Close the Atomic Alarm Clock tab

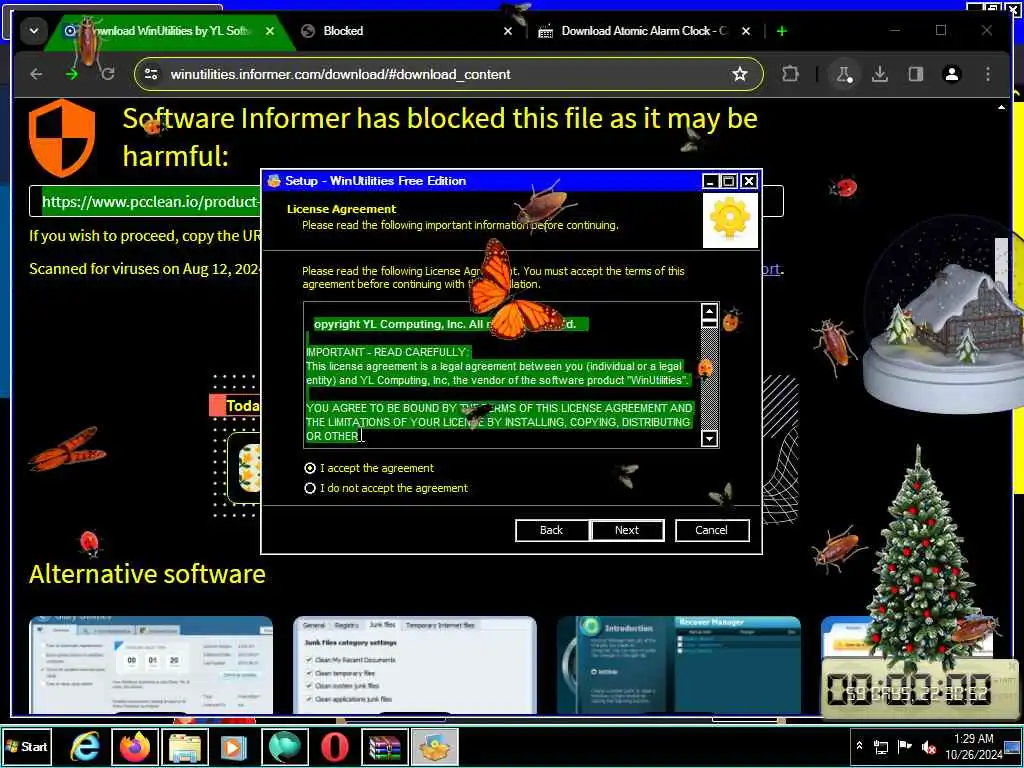[746, 31]
